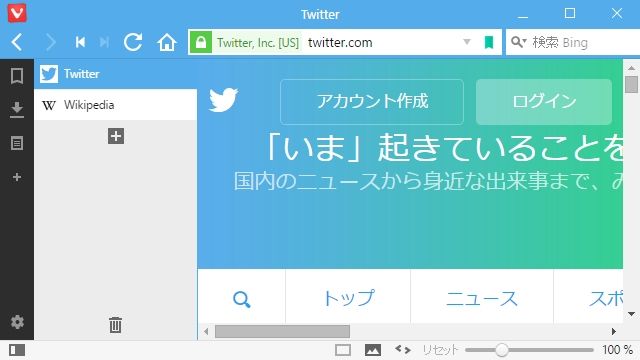Image resolution: width=640 pixels, height=360 pixels.
Task: Click the vertical scrollbar down arrow
Action: [631, 314]
